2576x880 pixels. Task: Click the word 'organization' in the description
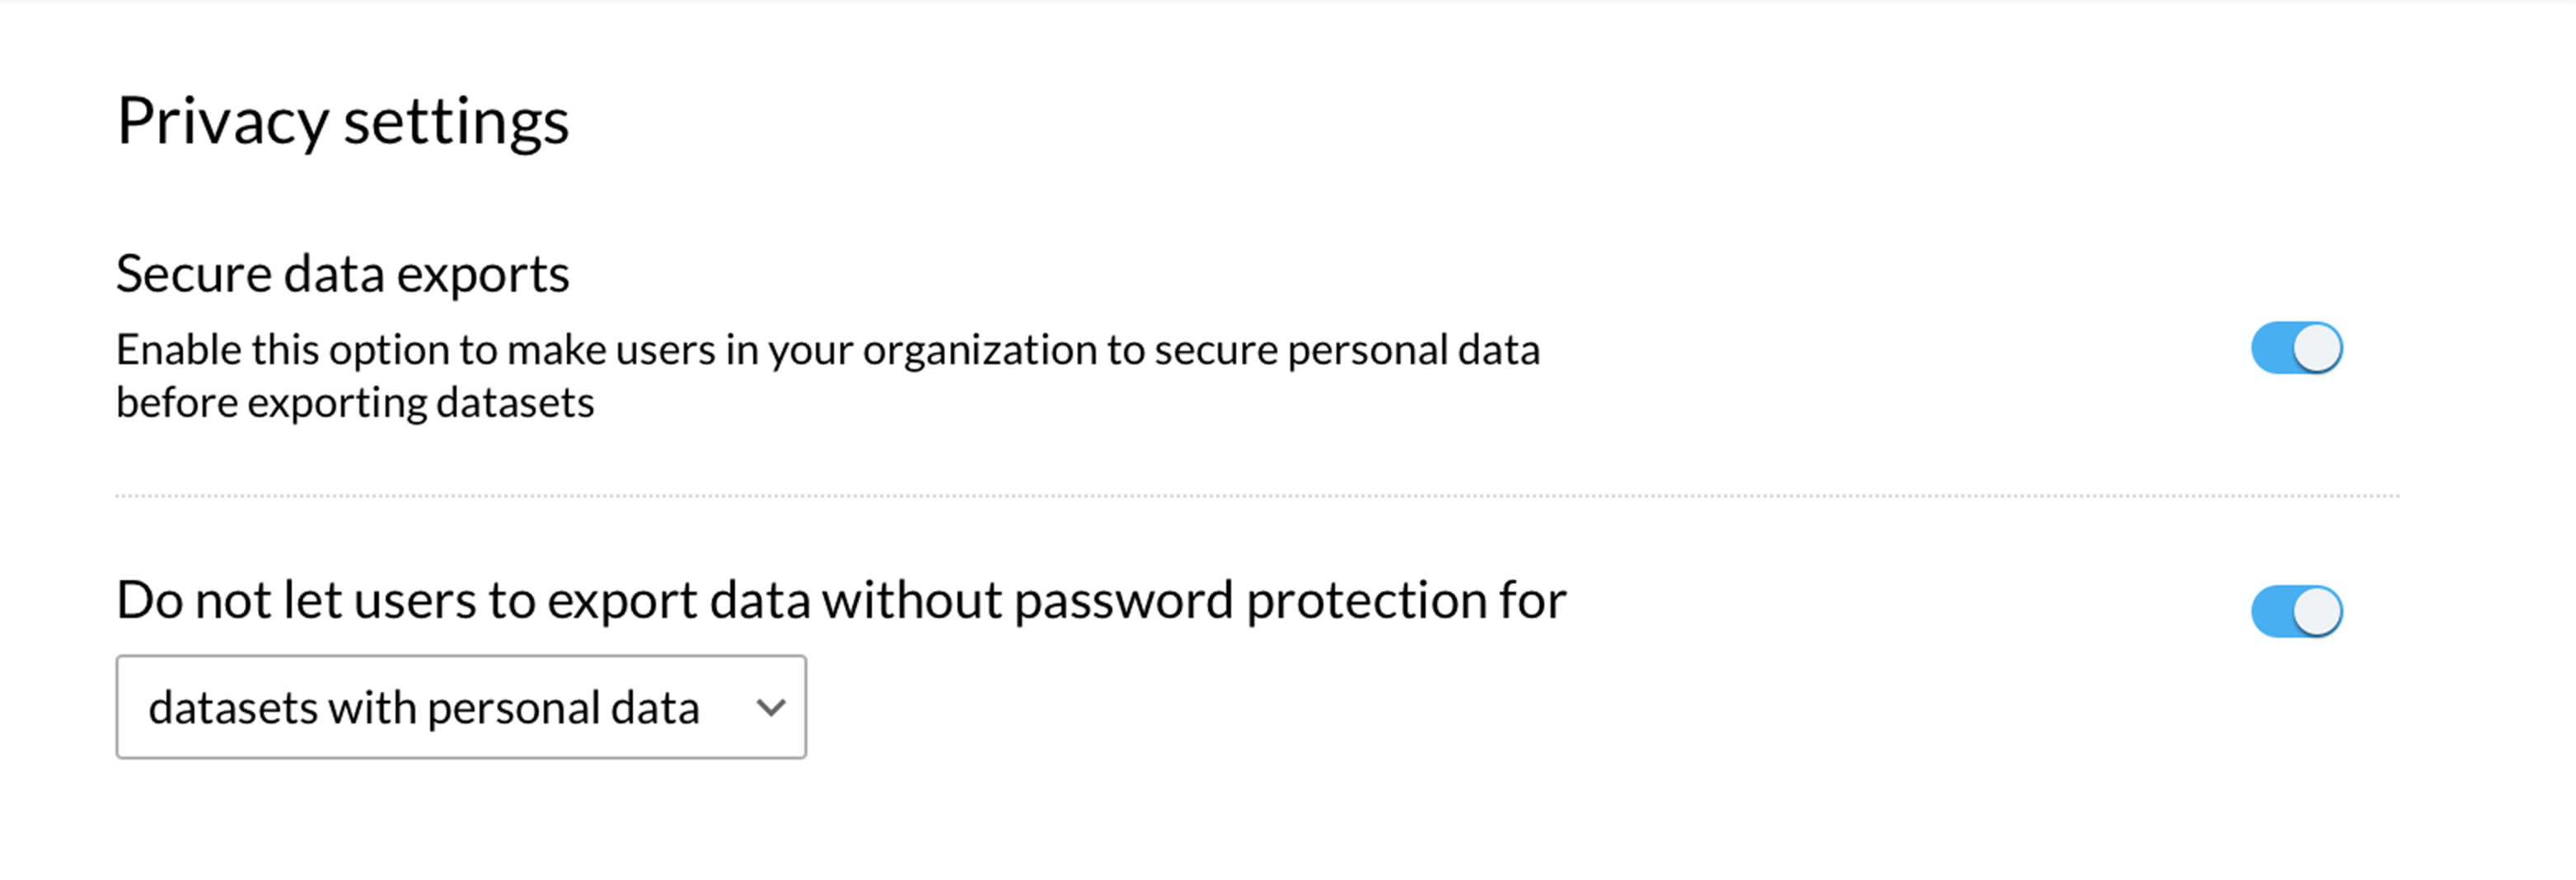[x=985, y=349]
